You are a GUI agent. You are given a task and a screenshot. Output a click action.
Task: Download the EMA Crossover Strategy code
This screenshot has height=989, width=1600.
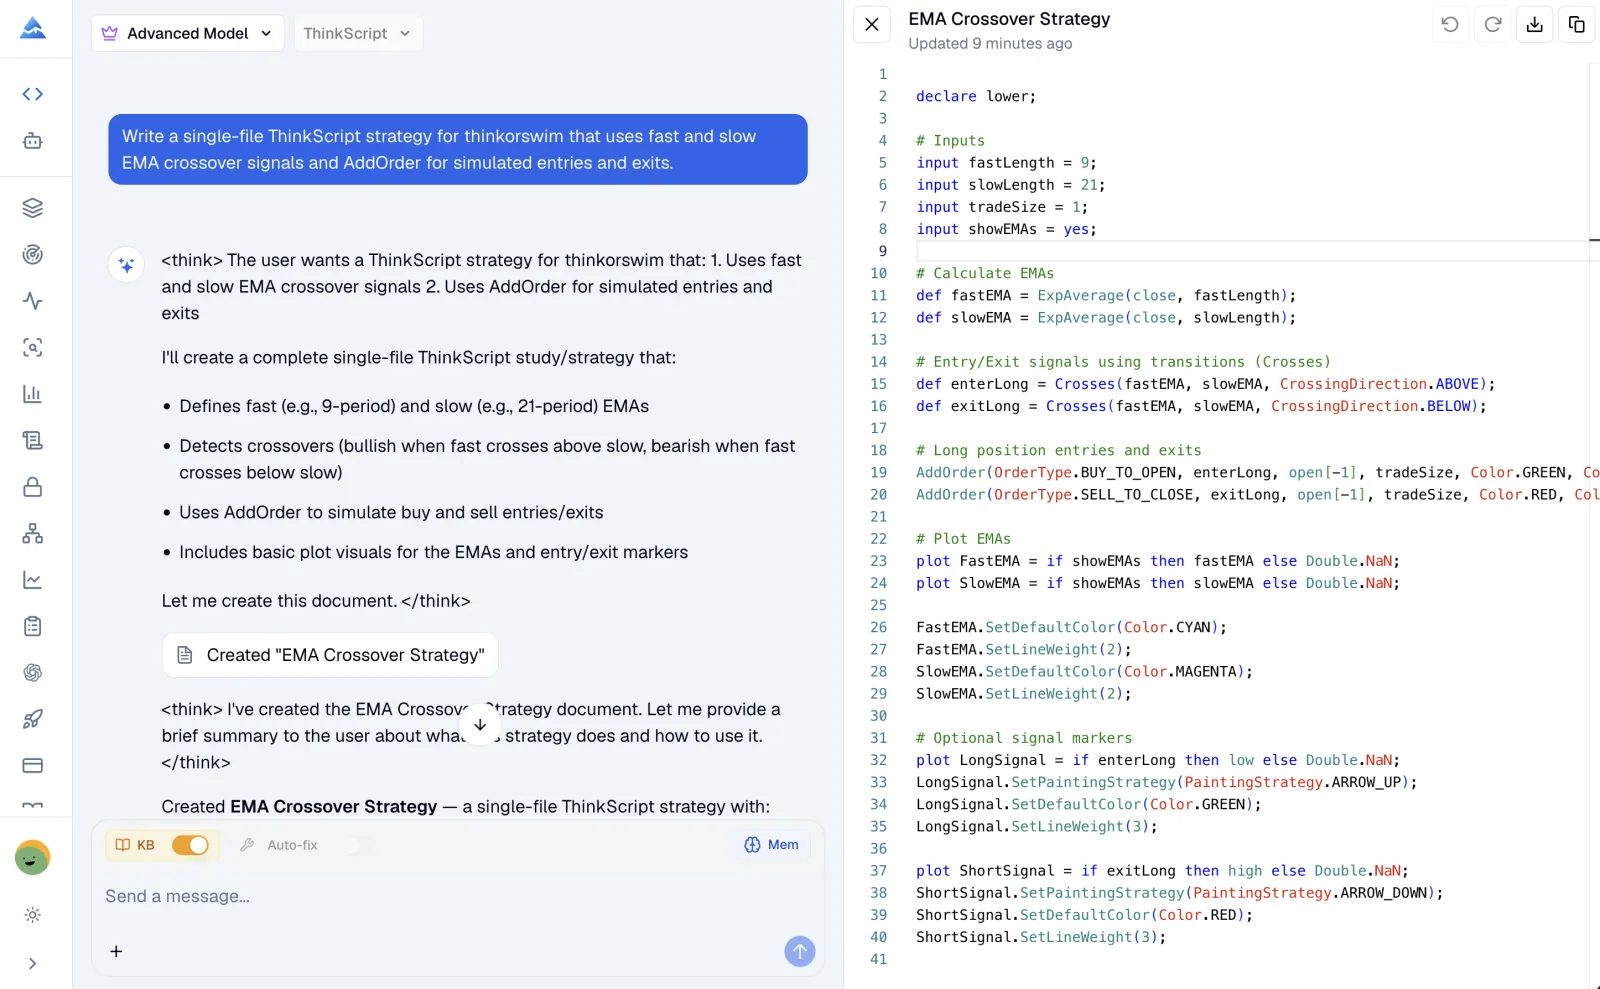(x=1535, y=24)
